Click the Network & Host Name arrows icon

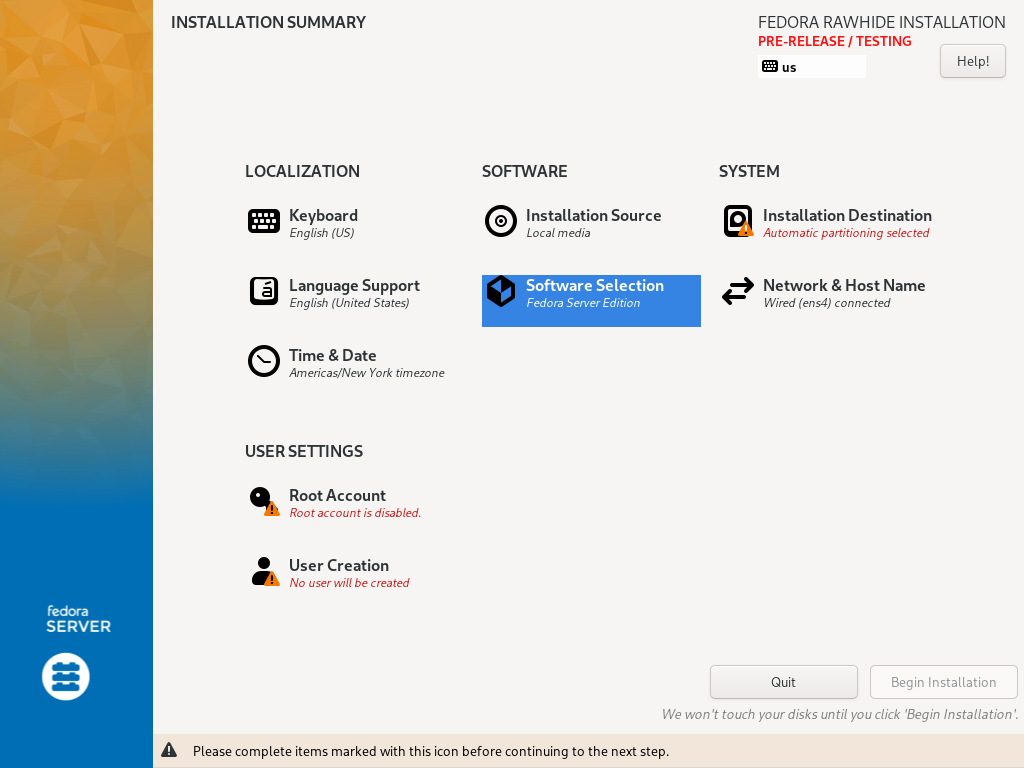pos(738,291)
